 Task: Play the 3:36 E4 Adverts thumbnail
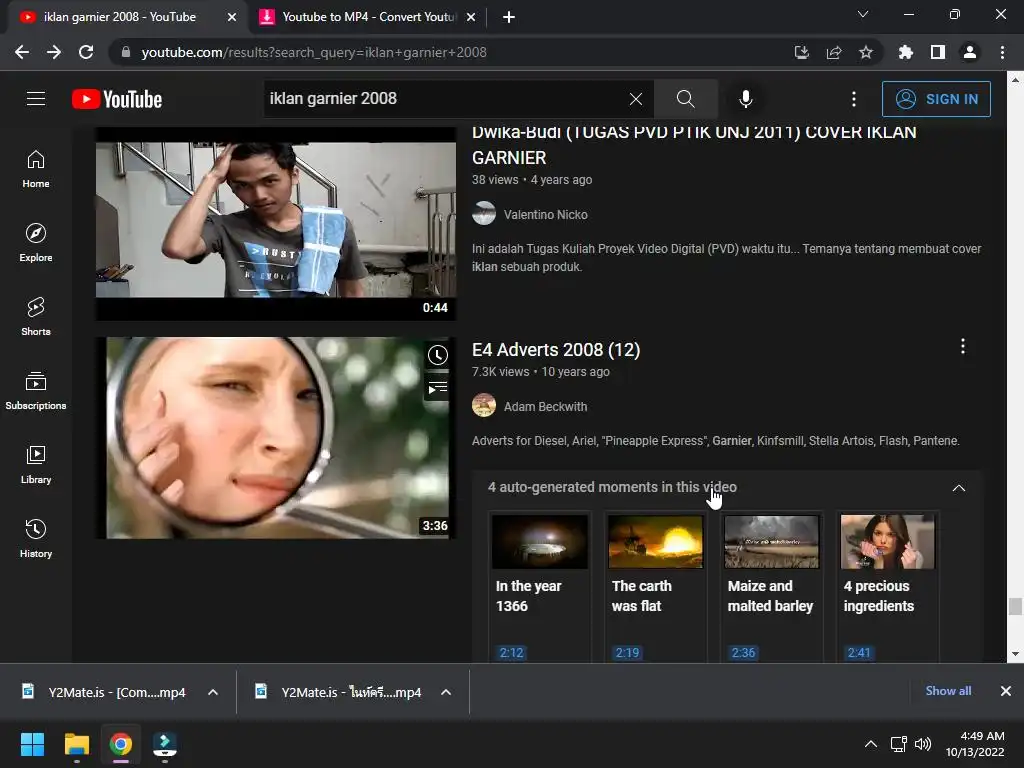(x=276, y=438)
